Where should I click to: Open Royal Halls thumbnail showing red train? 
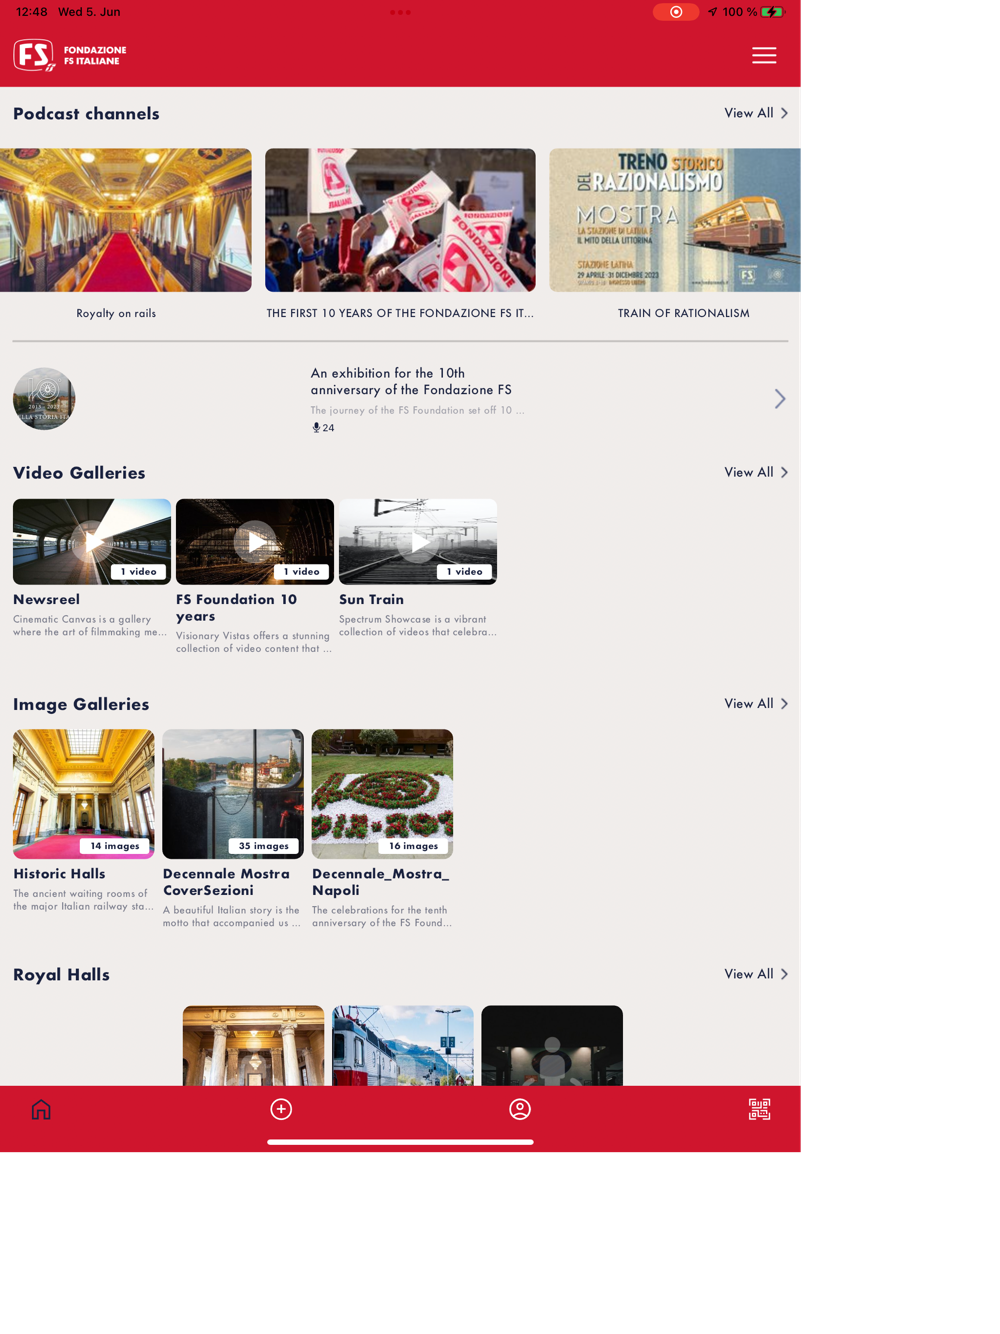coord(403,1046)
